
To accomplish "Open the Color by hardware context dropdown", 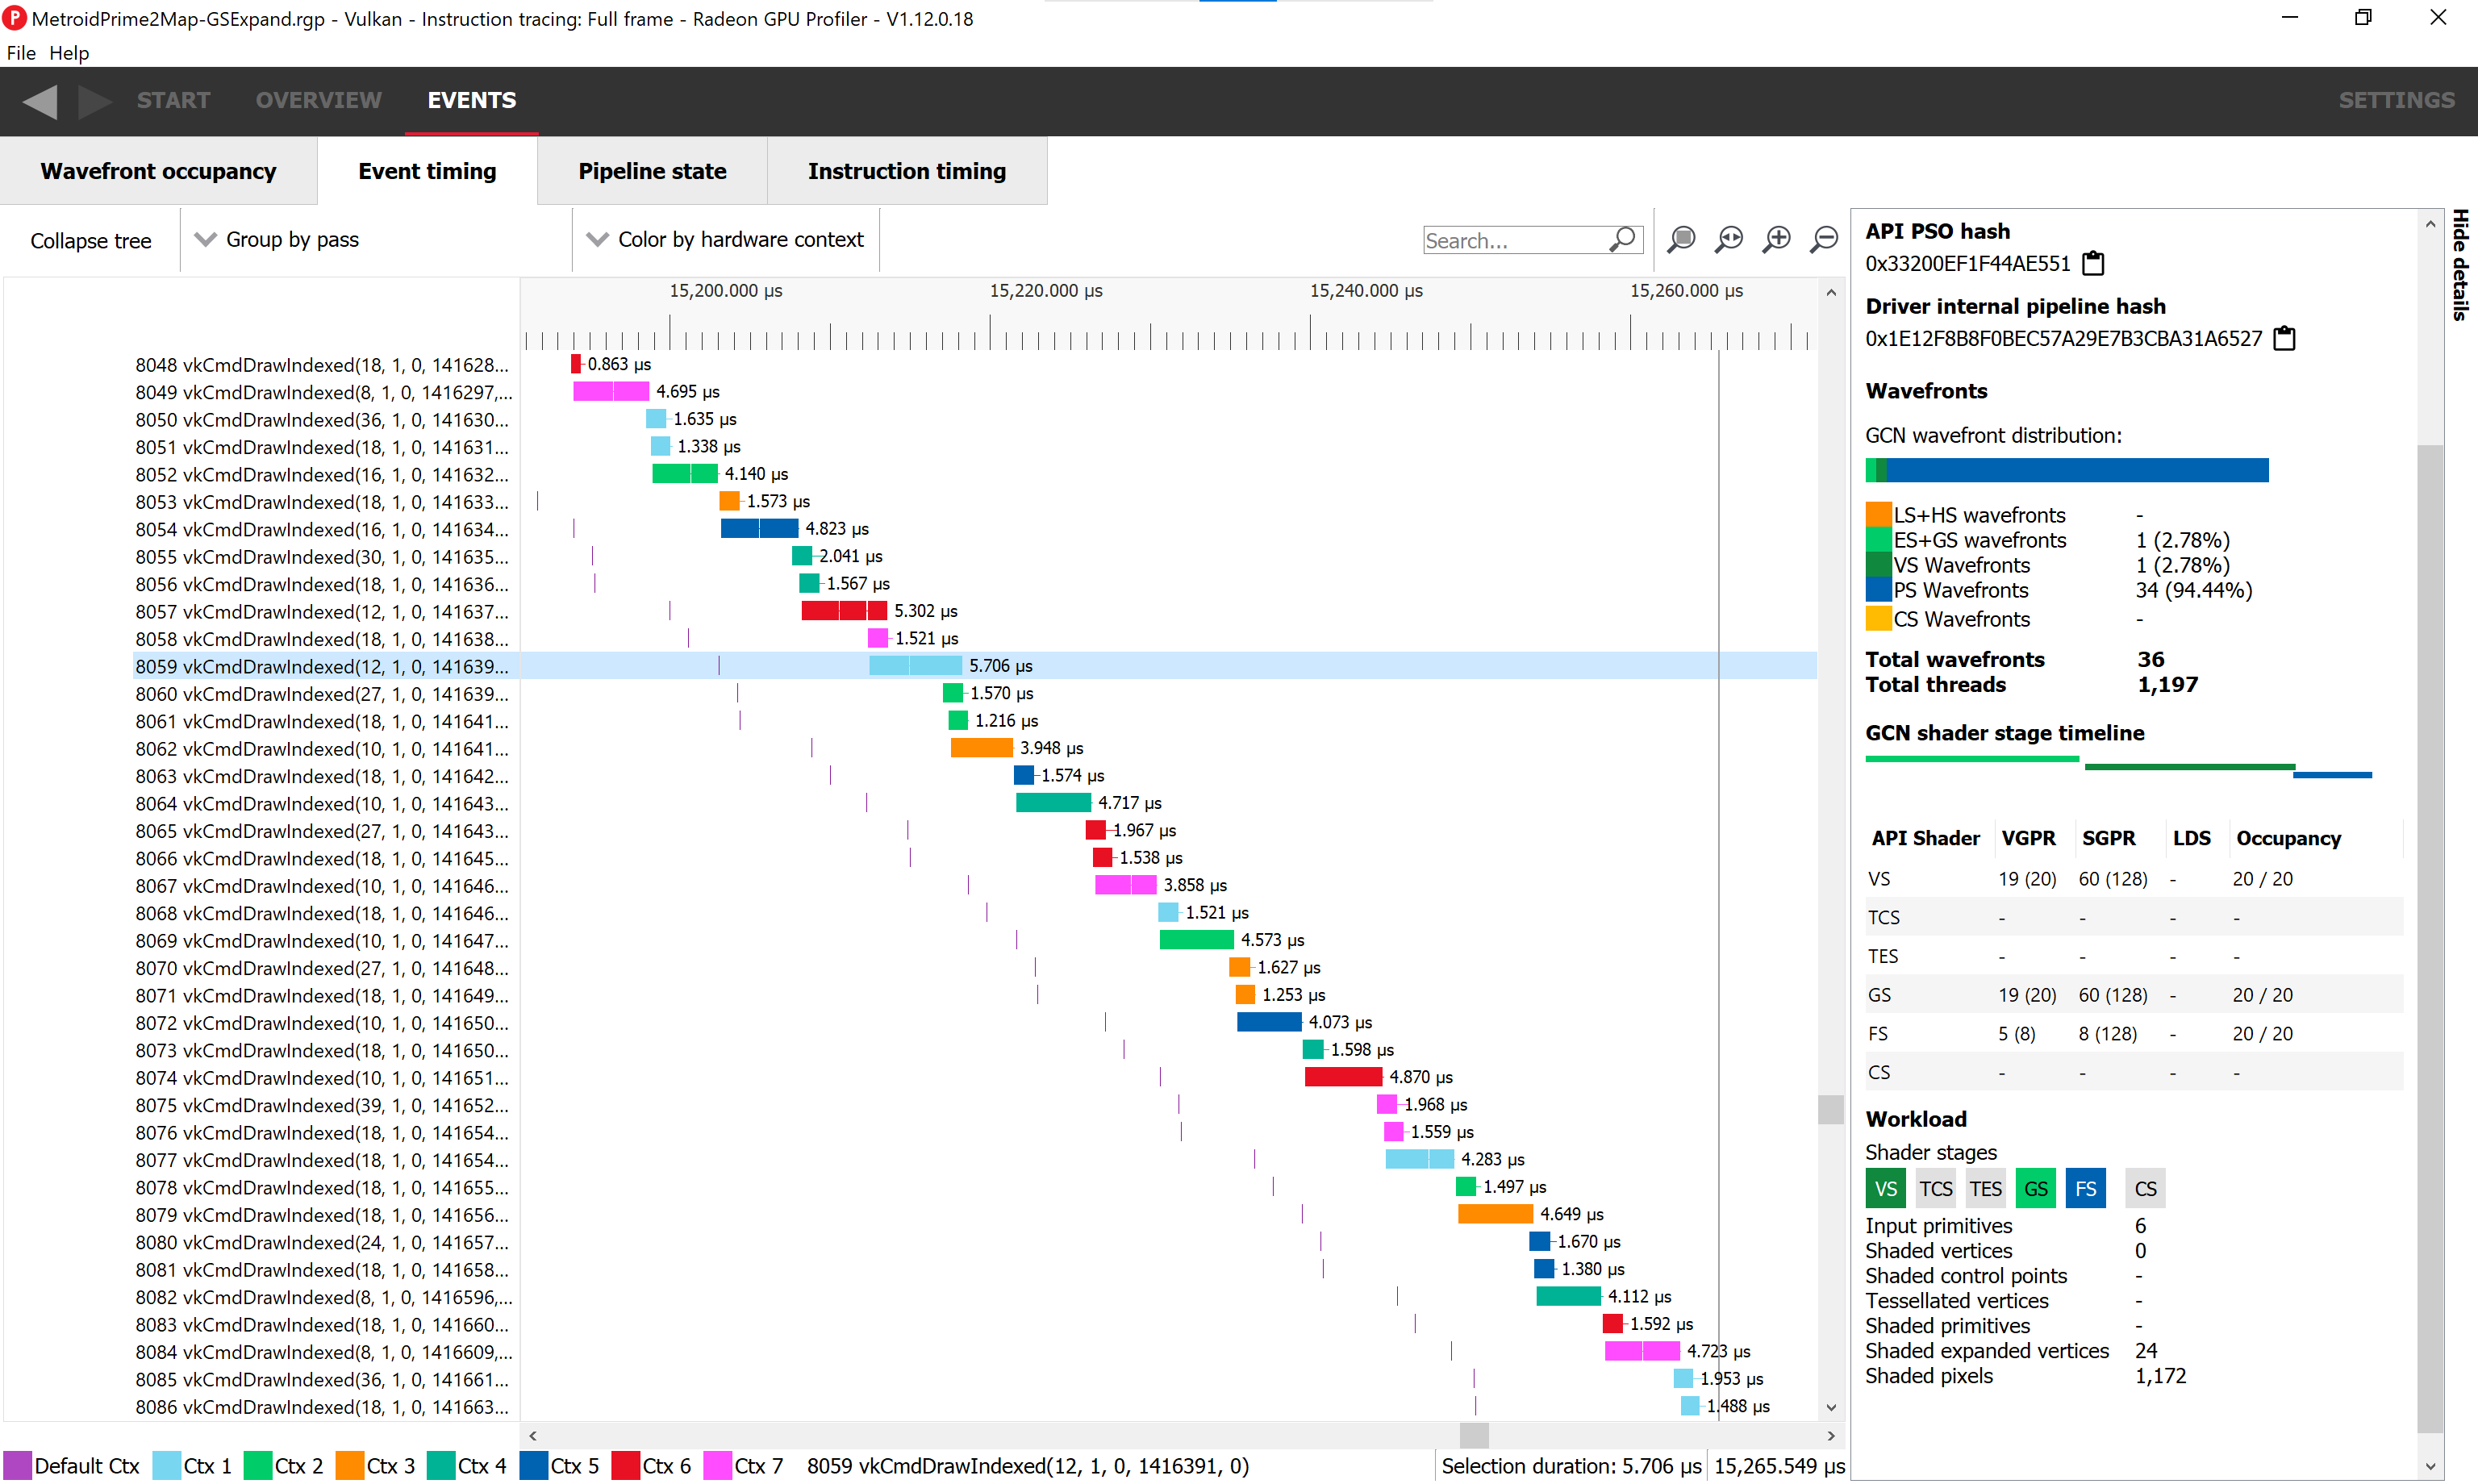I will point(726,240).
